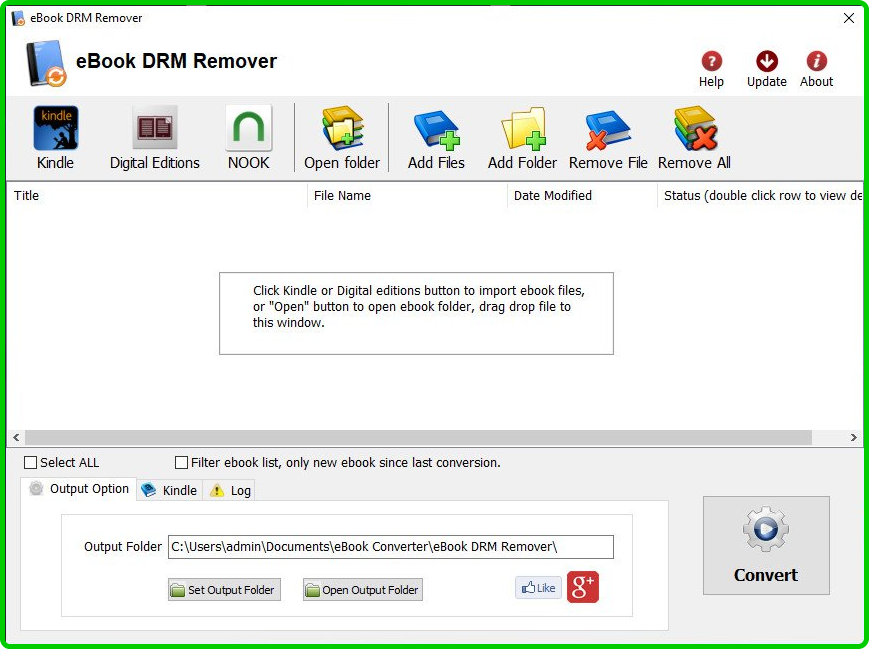The image size is (869, 649).
Task: Click the Google Plus share icon
Action: pyautogui.click(x=582, y=587)
